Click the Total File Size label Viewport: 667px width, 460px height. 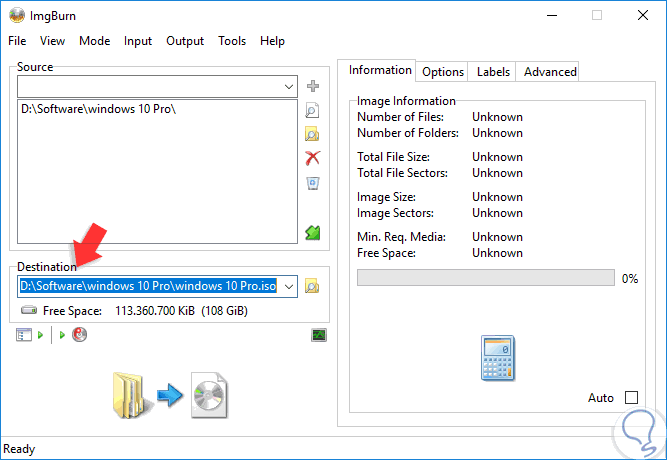393,157
